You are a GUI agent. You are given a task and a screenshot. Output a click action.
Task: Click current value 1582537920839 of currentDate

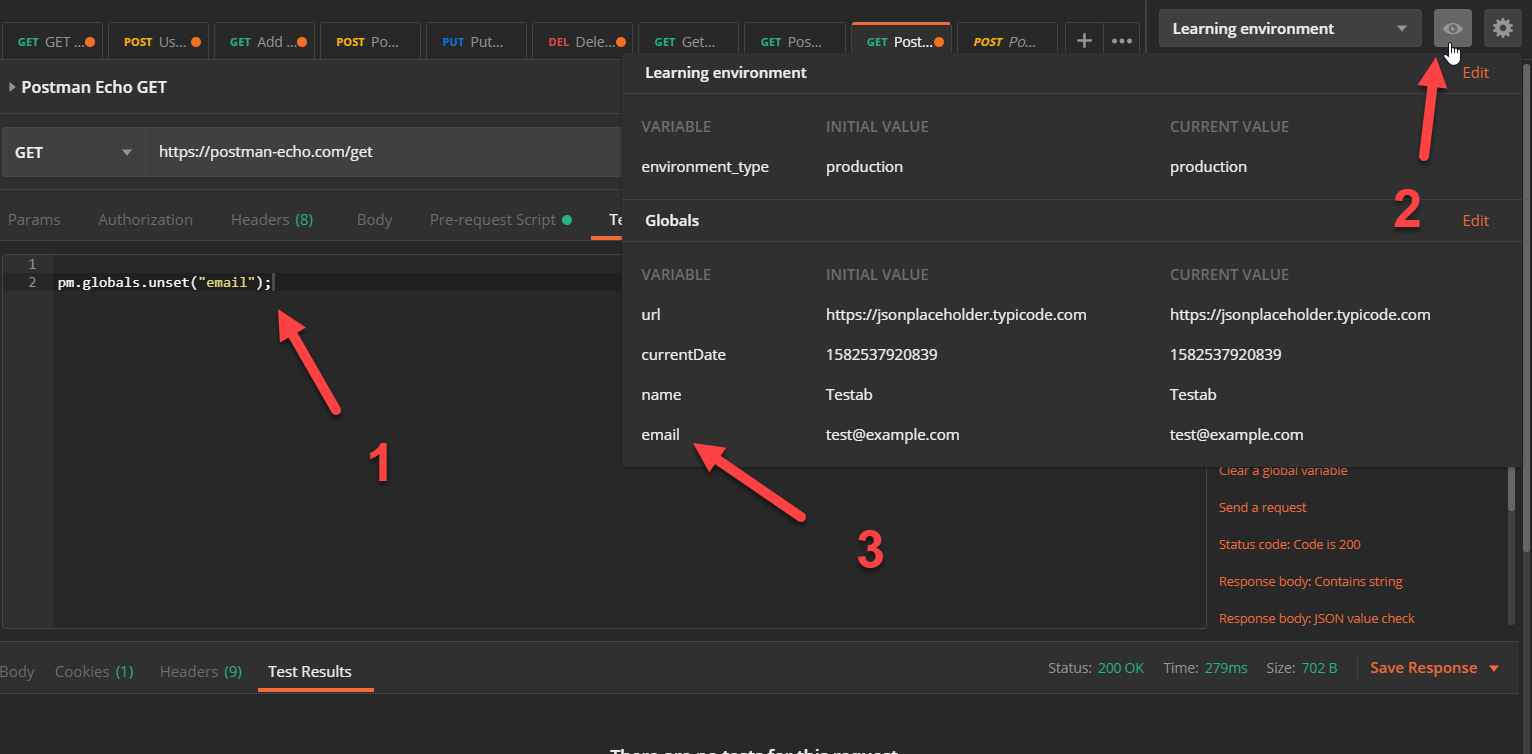coord(1226,354)
